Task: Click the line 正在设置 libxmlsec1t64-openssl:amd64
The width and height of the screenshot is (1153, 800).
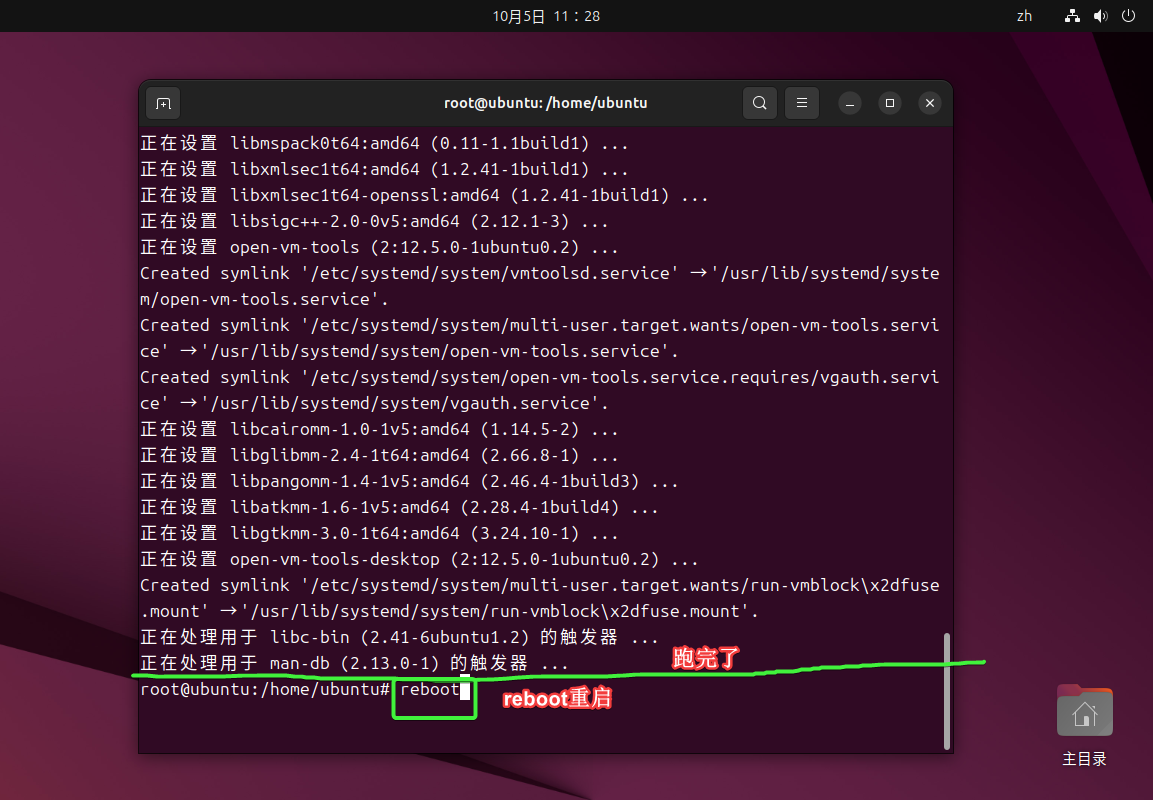Action: [424, 196]
